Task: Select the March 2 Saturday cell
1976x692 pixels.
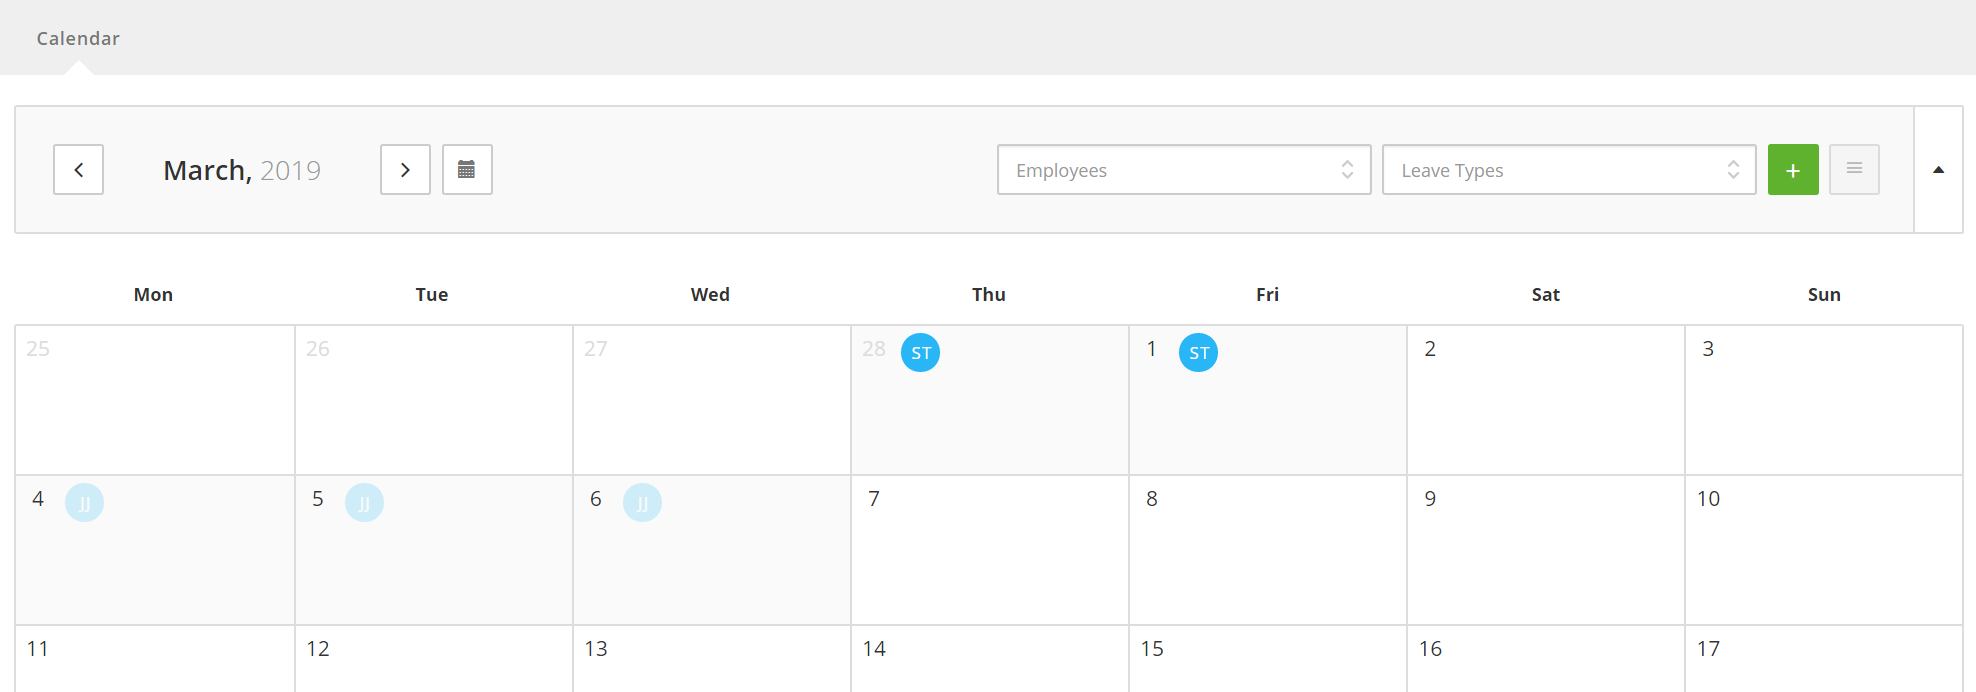Action: (x=1546, y=400)
